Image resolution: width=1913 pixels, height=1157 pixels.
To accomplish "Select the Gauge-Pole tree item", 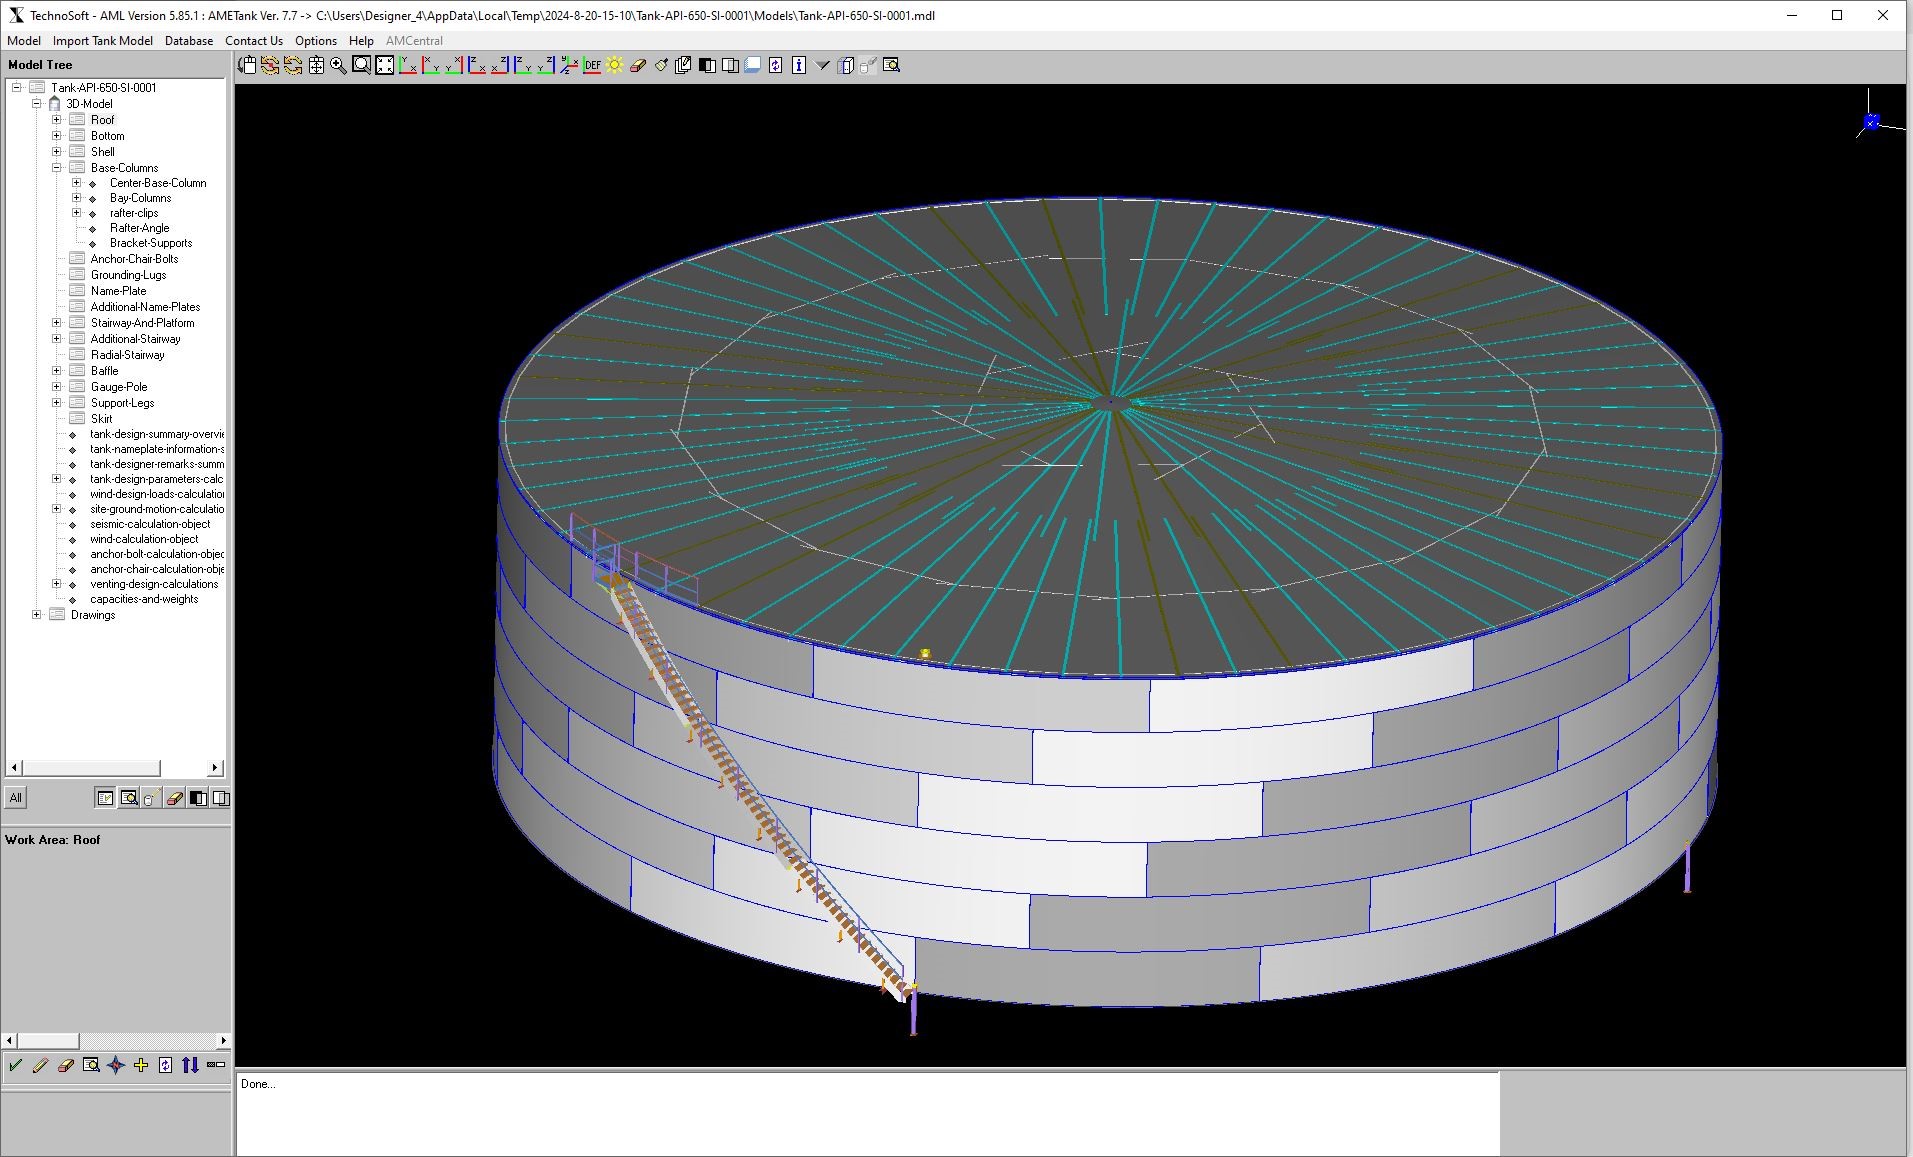I will point(119,386).
